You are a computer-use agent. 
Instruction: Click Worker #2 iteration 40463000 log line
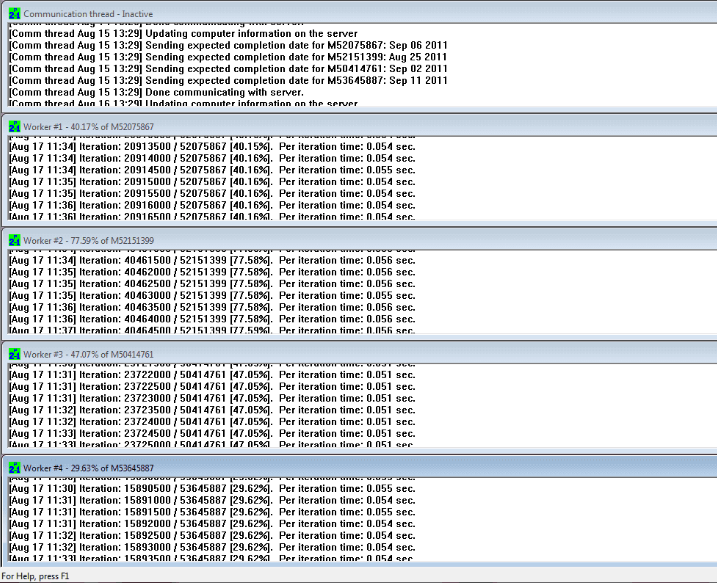[212, 296]
